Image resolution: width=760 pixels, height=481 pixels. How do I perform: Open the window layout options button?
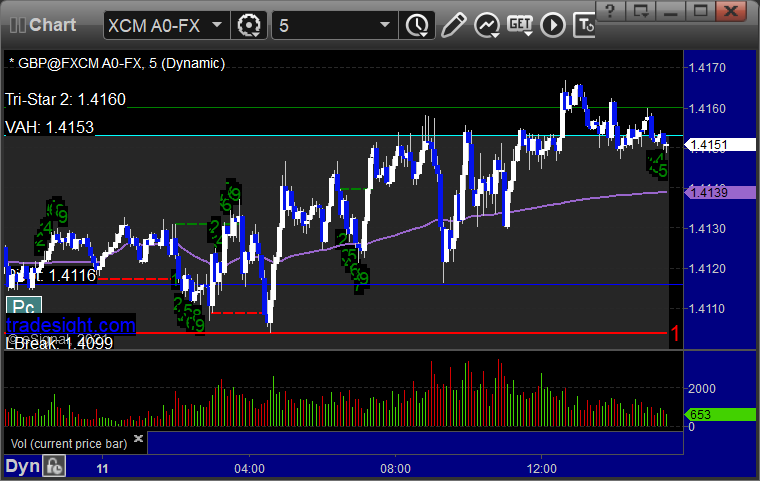[x=640, y=10]
